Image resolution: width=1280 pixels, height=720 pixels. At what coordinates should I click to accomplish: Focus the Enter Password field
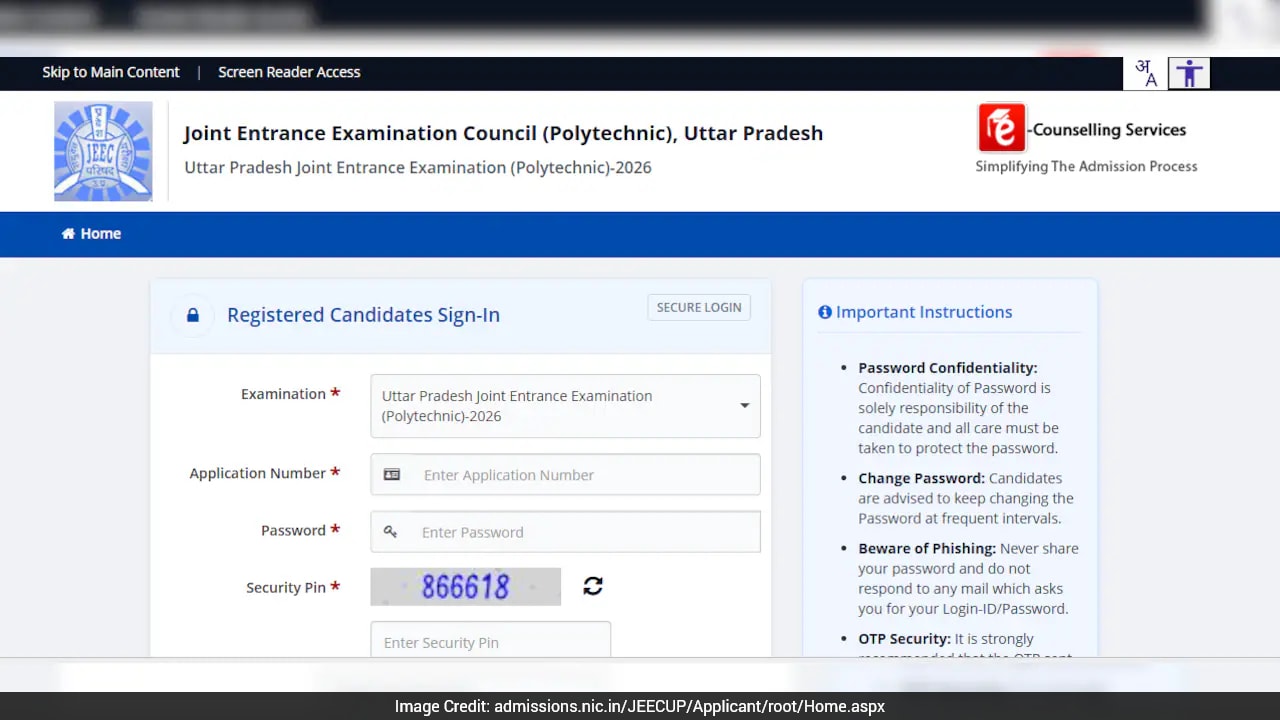(x=565, y=532)
